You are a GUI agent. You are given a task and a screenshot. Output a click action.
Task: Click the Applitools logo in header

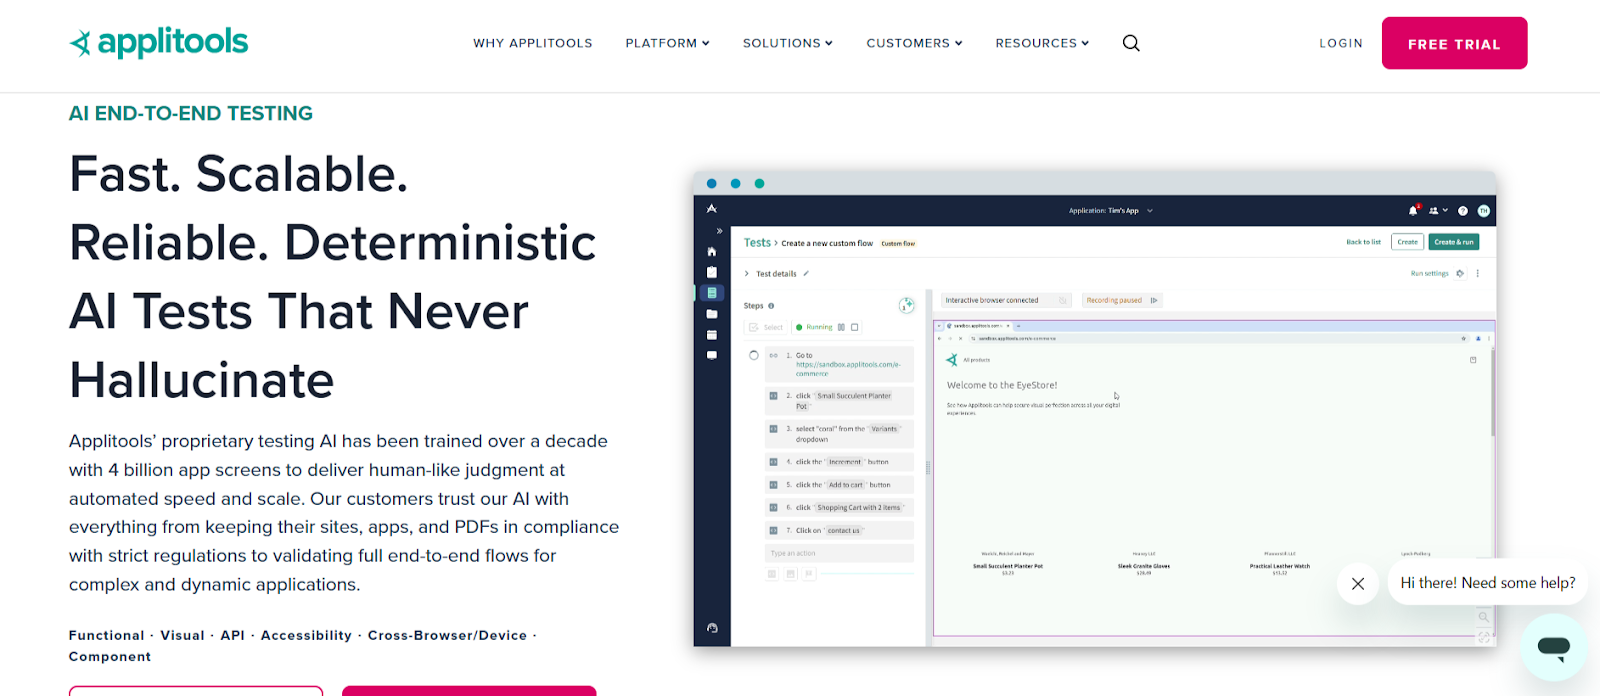[158, 42]
